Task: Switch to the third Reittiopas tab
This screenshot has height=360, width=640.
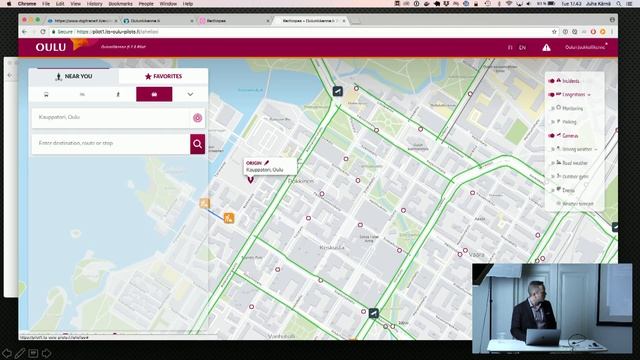Action: (x=233, y=20)
